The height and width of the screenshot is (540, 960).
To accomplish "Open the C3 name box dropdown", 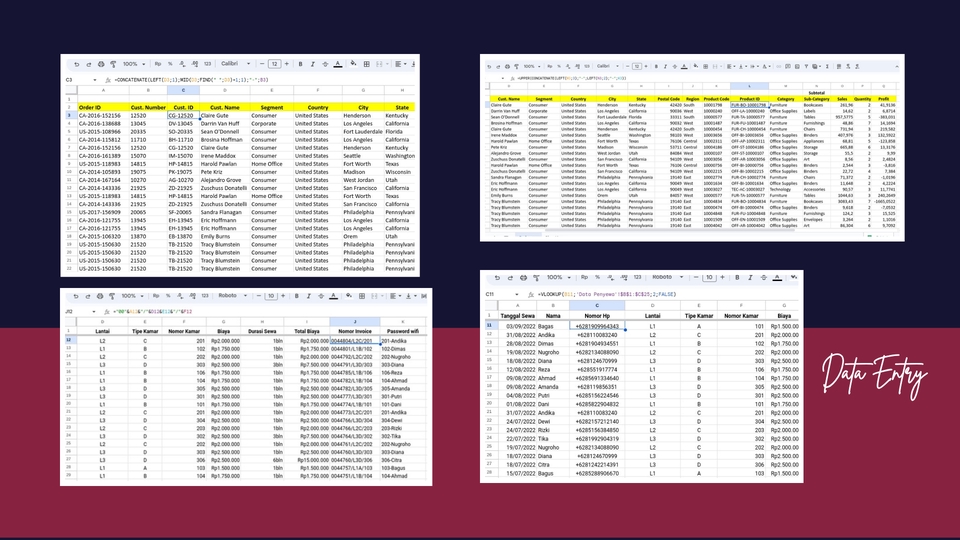I will (x=95, y=79).
